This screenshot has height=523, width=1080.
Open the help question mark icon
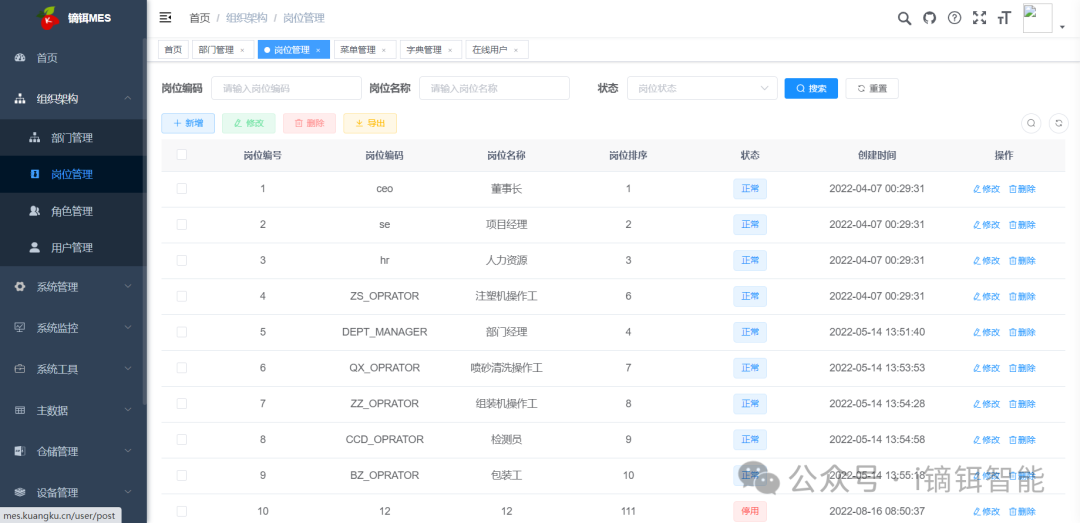click(954, 18)
